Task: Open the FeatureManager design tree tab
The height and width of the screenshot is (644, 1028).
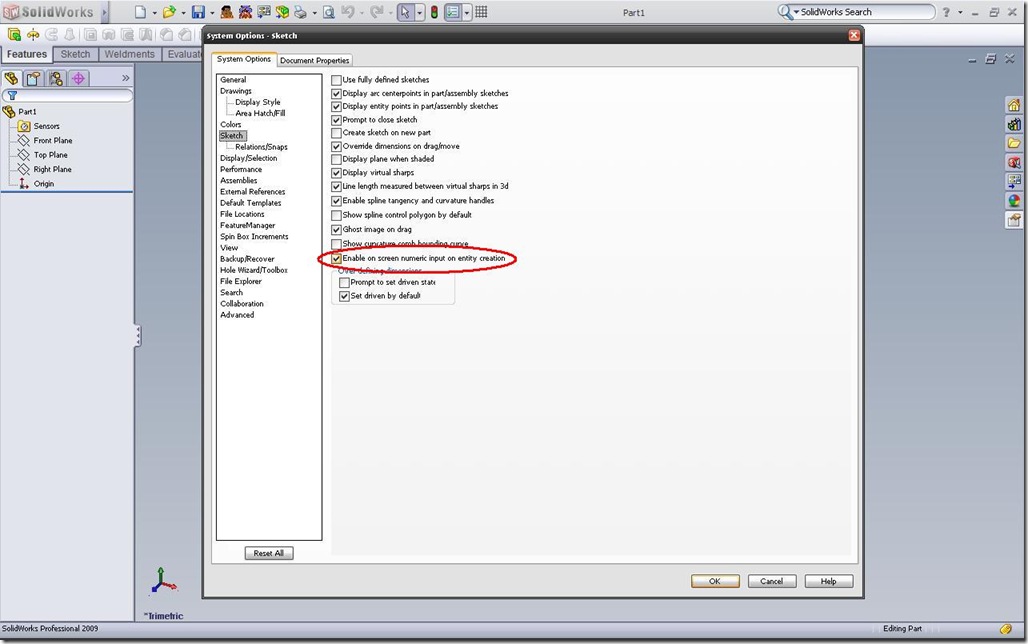Action: pyautogui.click(x=11, y=79)
